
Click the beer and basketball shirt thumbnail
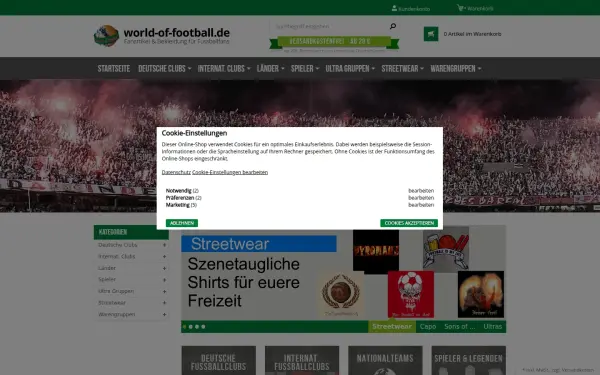coord(446,249)
